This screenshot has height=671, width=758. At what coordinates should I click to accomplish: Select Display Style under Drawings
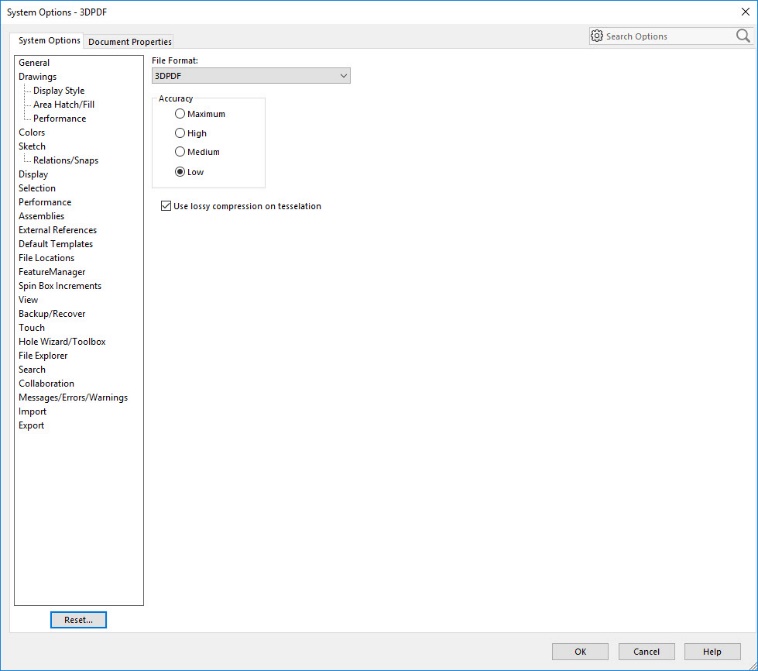point(58,91)
